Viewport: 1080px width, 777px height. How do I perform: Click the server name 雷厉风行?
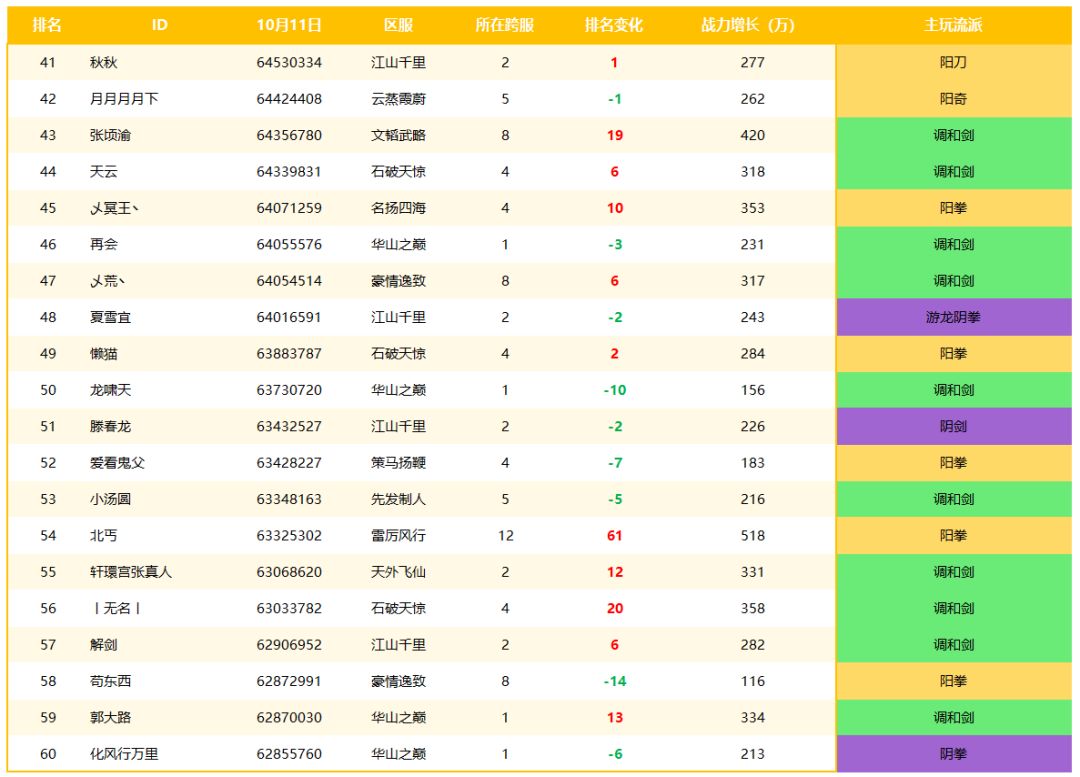(398, 536)
